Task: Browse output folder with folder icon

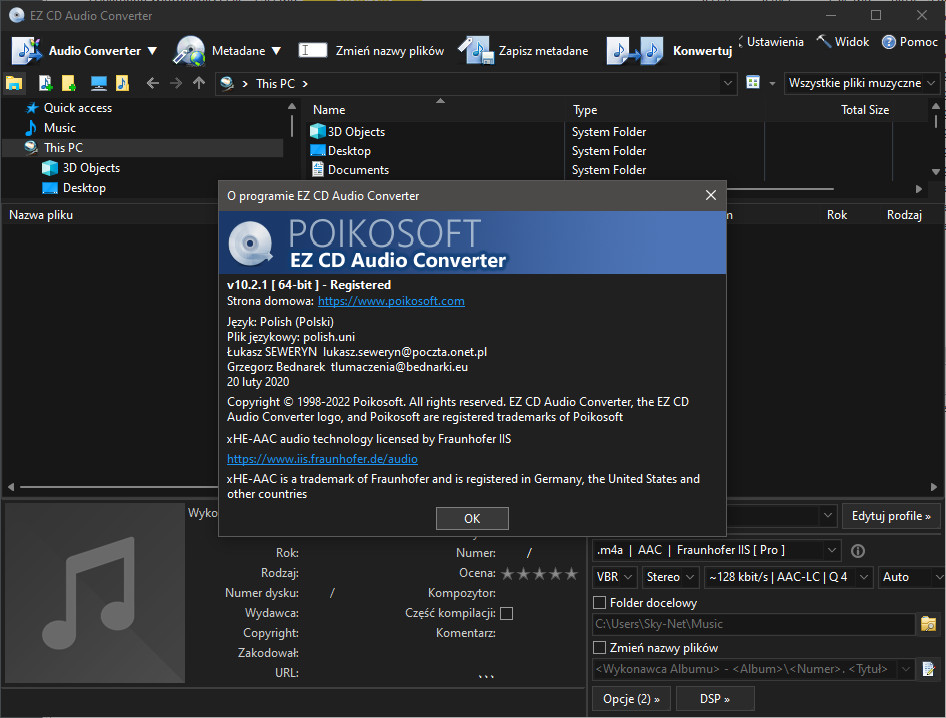Action: pos(929,624)
